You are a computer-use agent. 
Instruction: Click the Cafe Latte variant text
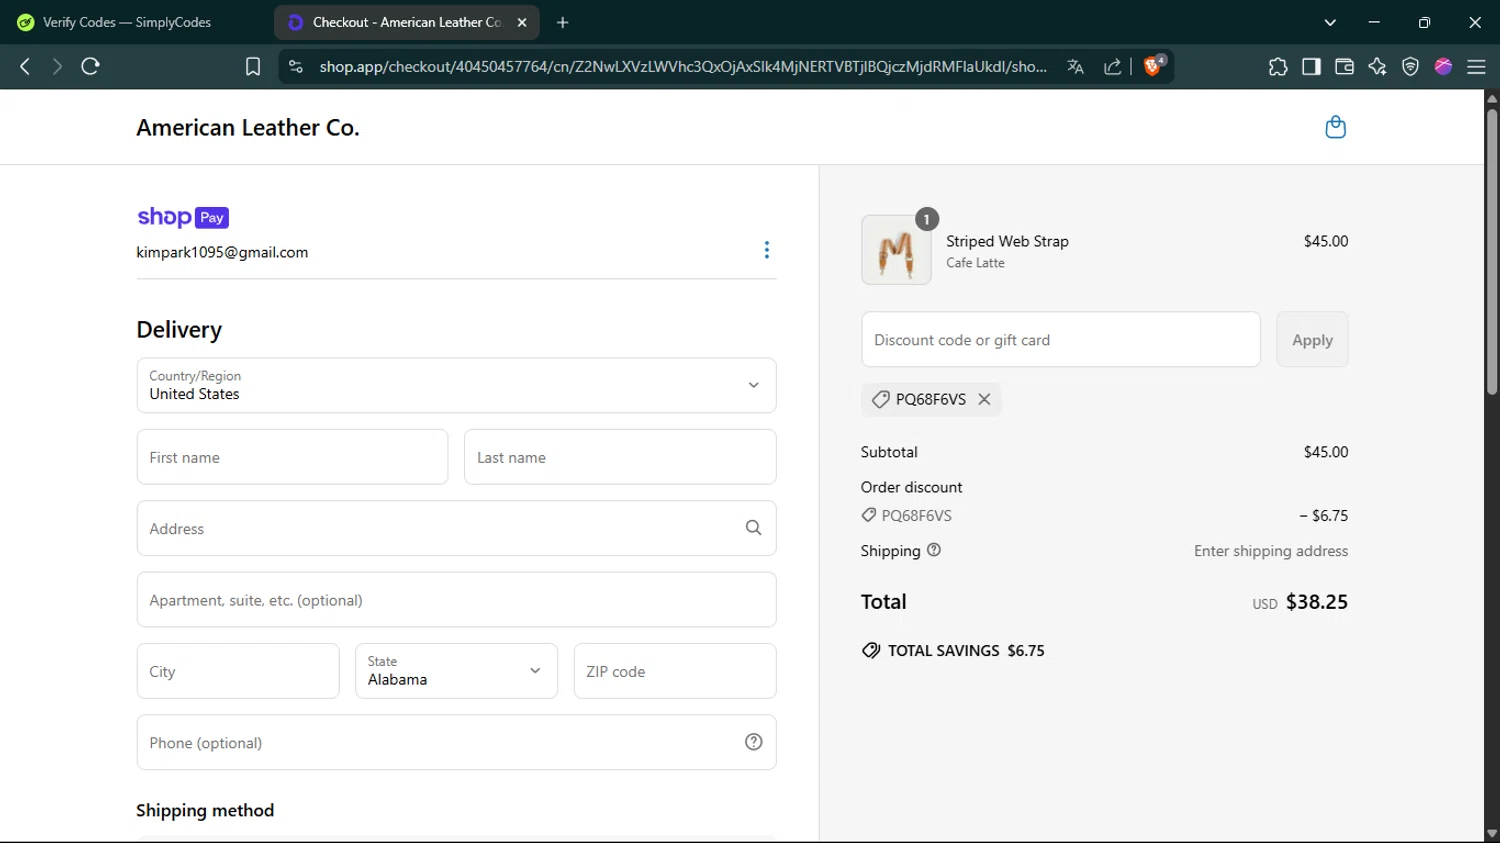tap(975, 263)
